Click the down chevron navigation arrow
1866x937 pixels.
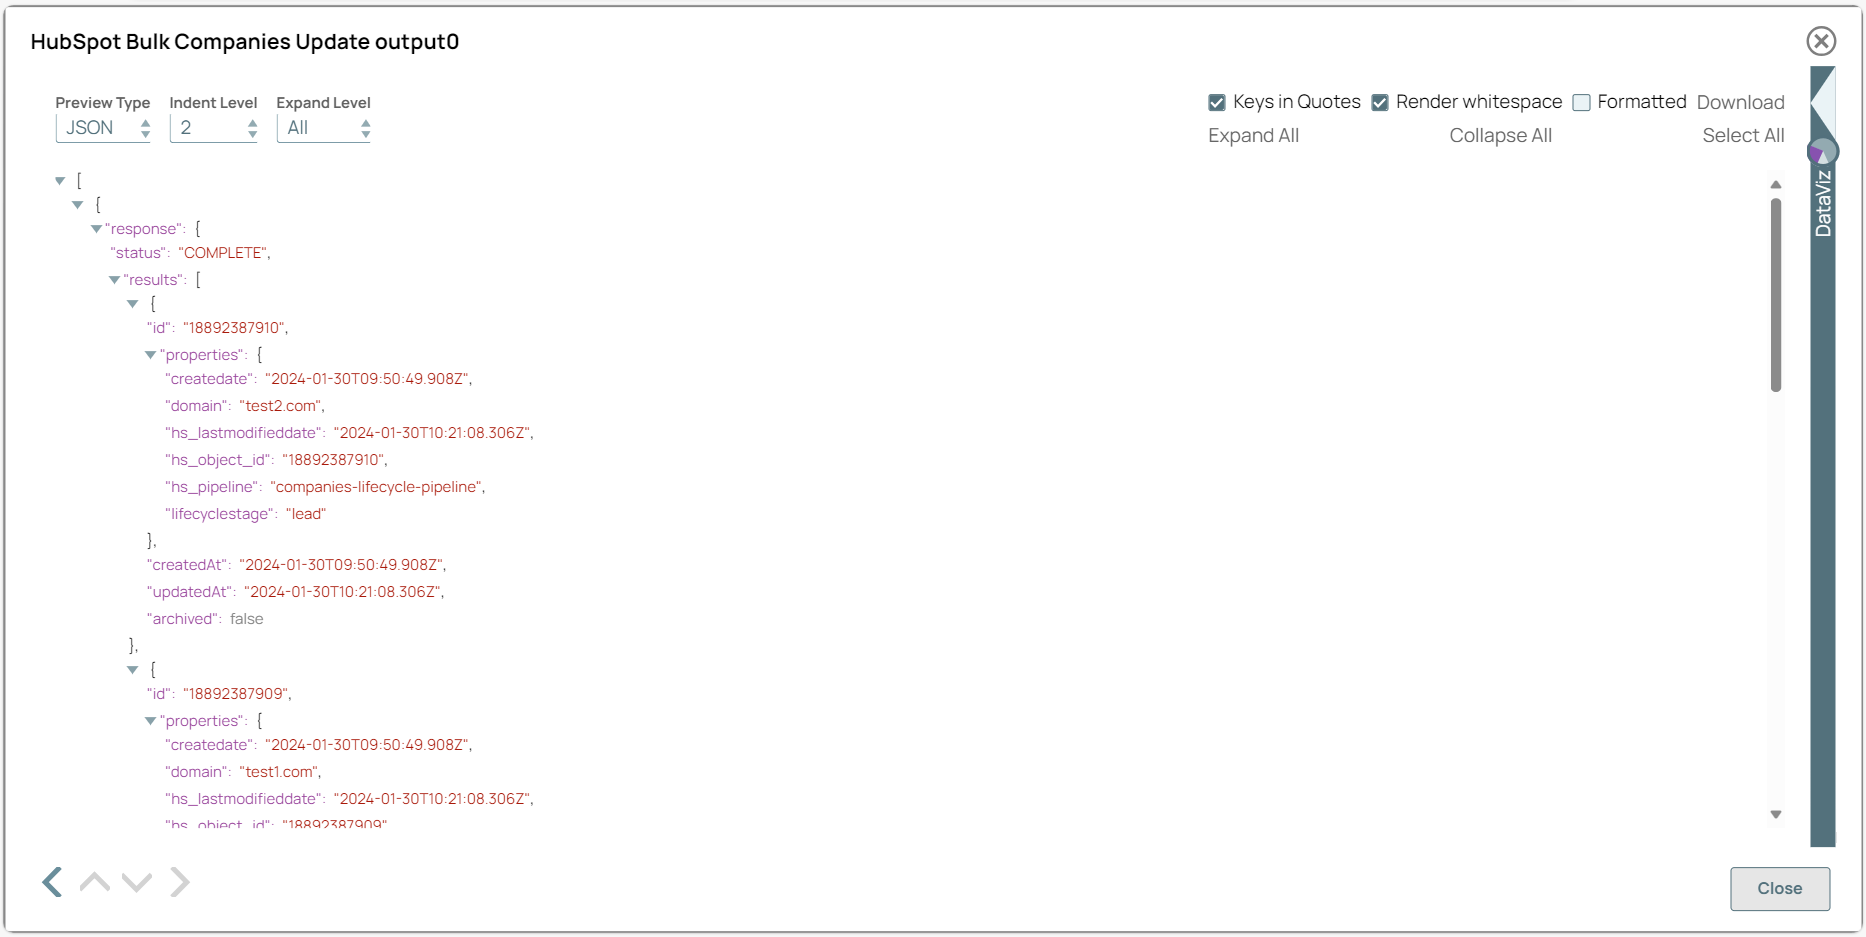coord(137,882)
